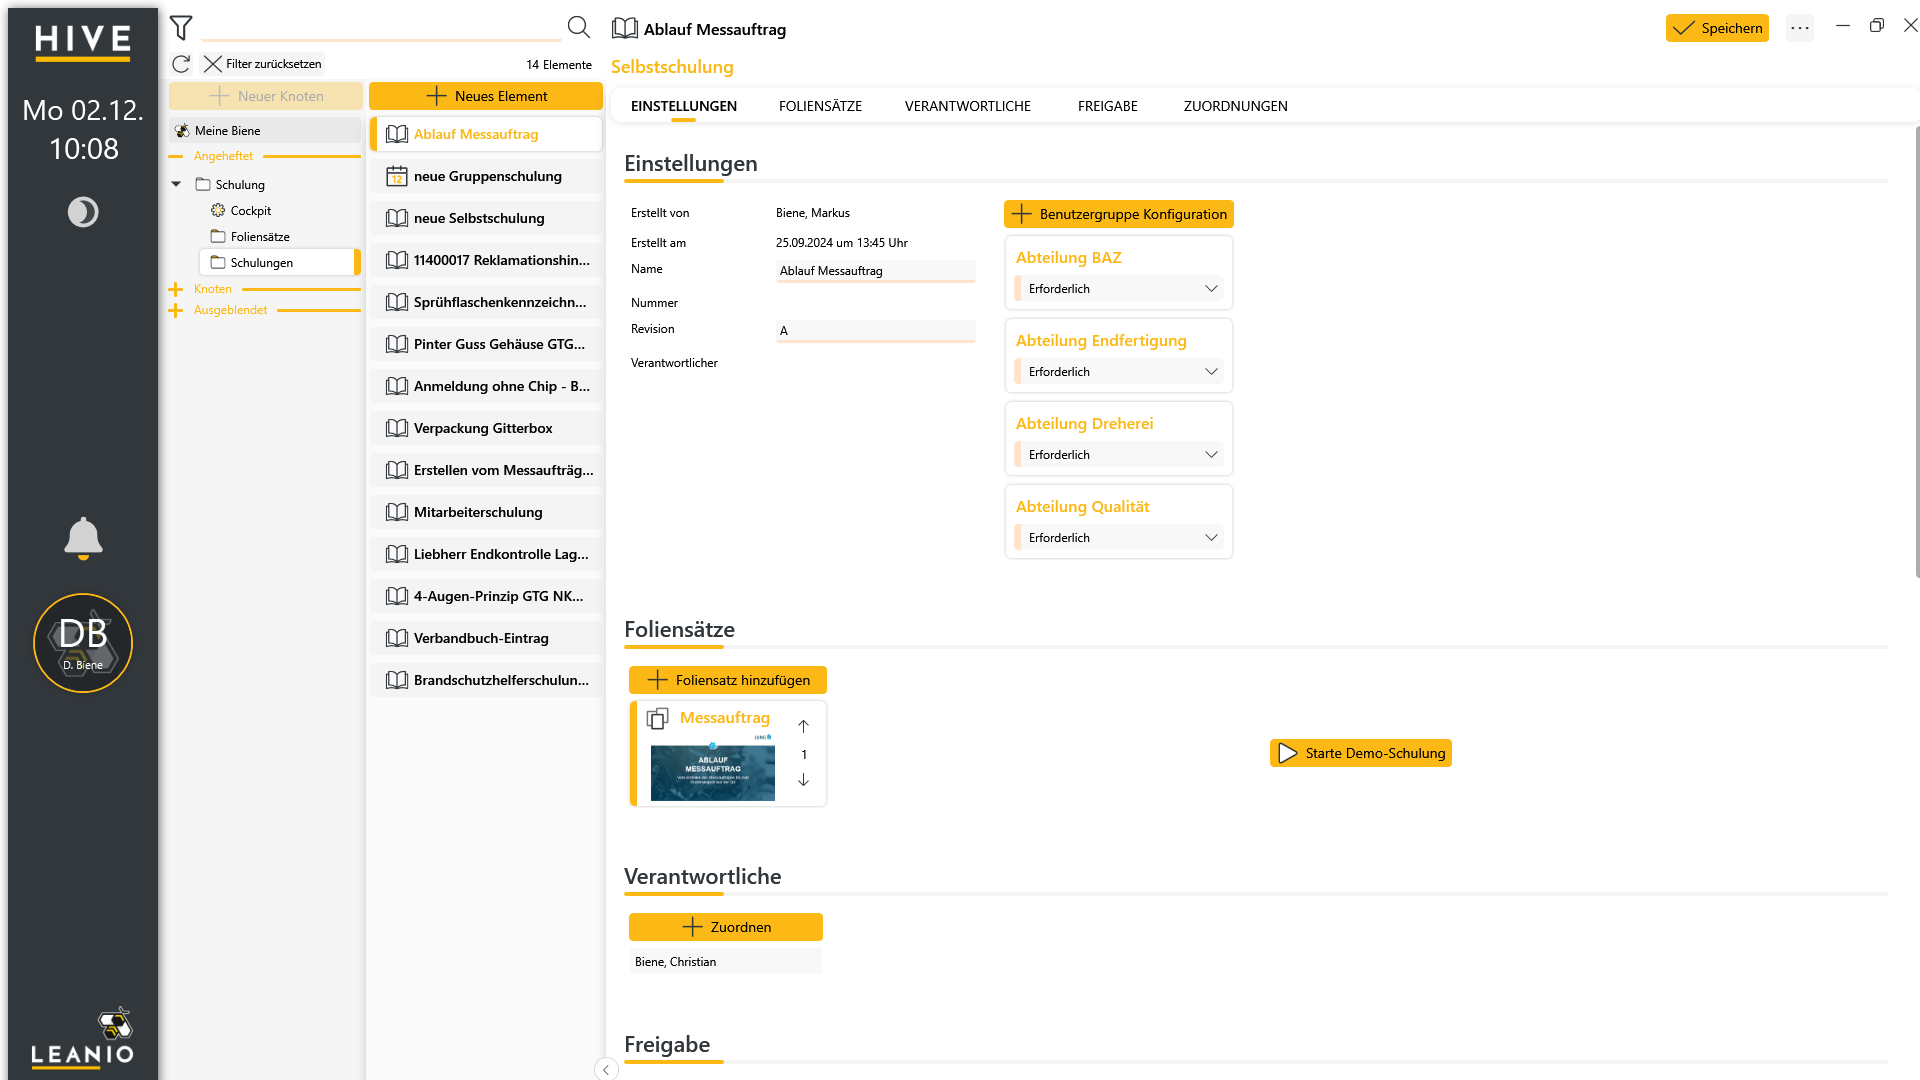Click Neues Element button
1920x1080 pixels.
(x=486, y=96)
